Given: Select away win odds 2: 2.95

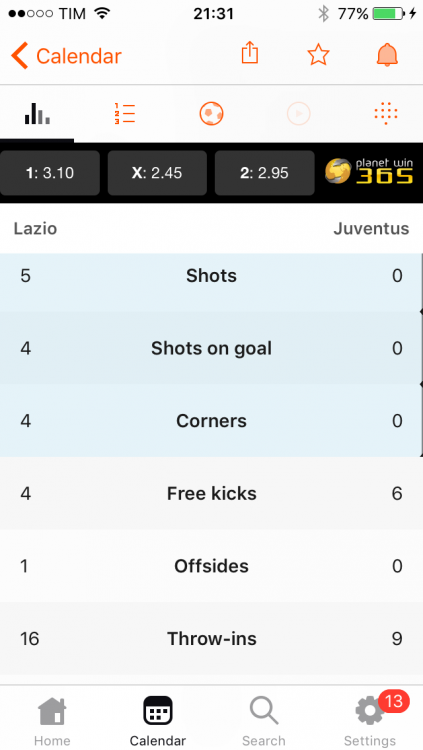Looking at the screenshot, I should point(265,173).
